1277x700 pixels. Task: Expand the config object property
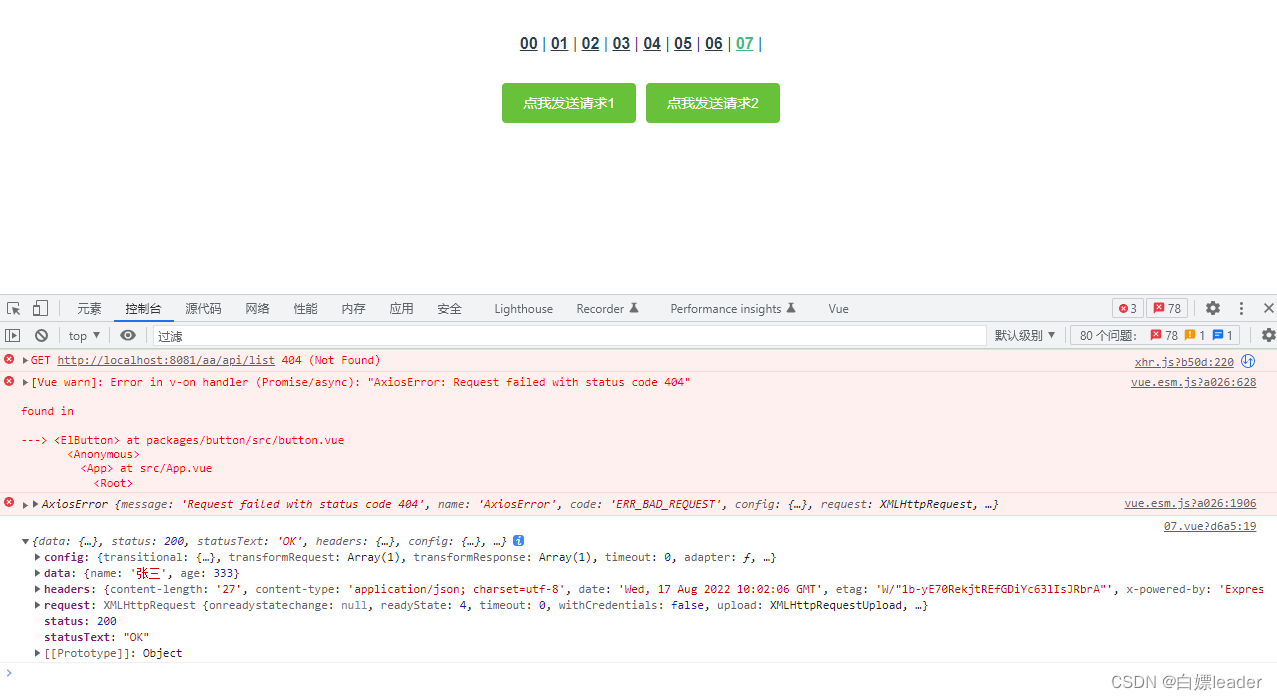[38, 557]
